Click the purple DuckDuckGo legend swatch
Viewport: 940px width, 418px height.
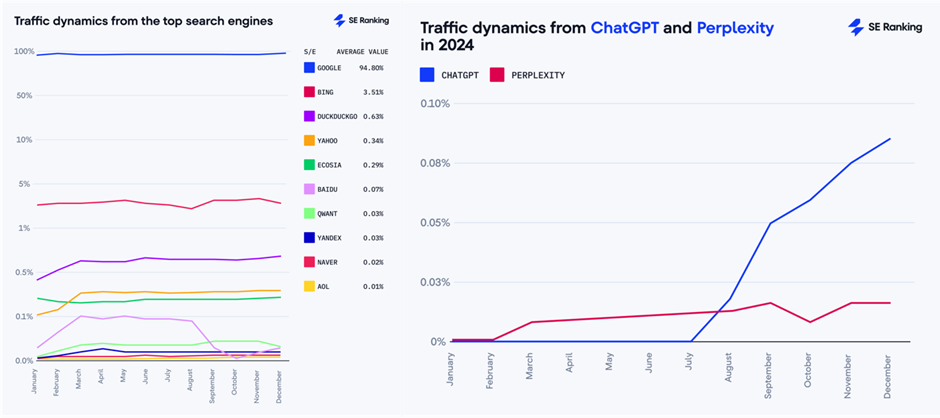[310, 116]
